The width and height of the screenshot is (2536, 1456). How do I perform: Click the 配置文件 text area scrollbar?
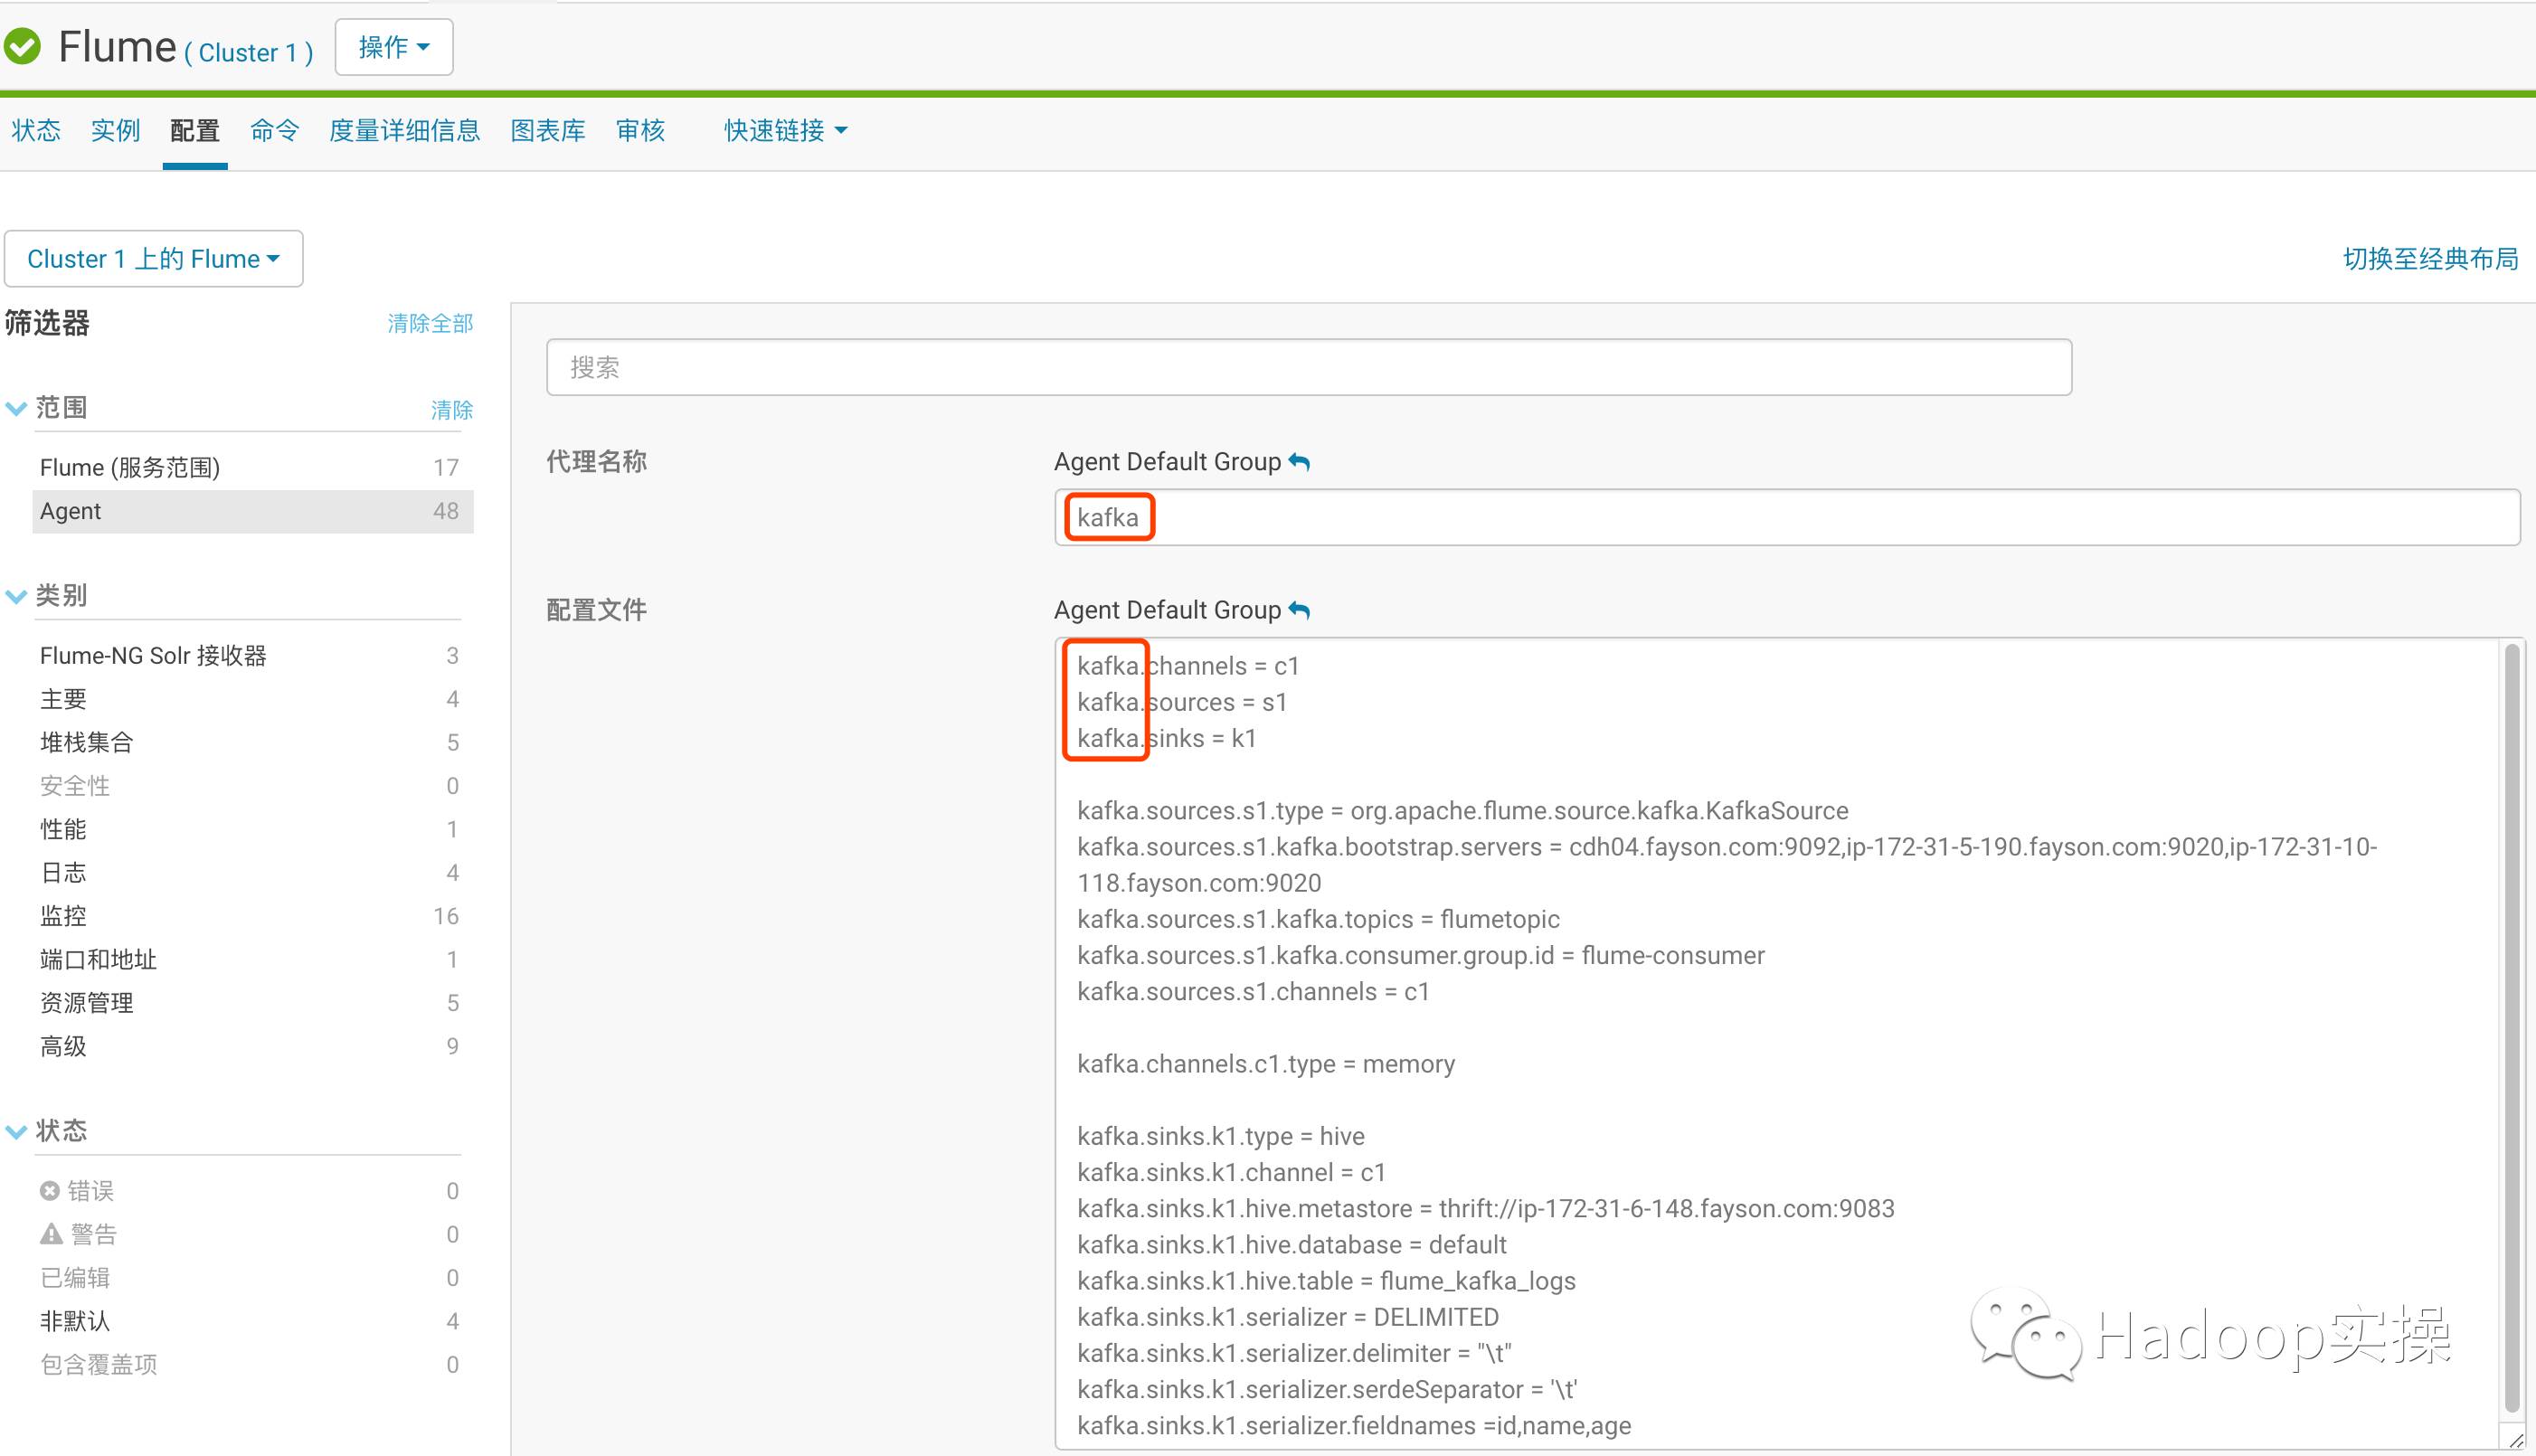point(2511,1027)
